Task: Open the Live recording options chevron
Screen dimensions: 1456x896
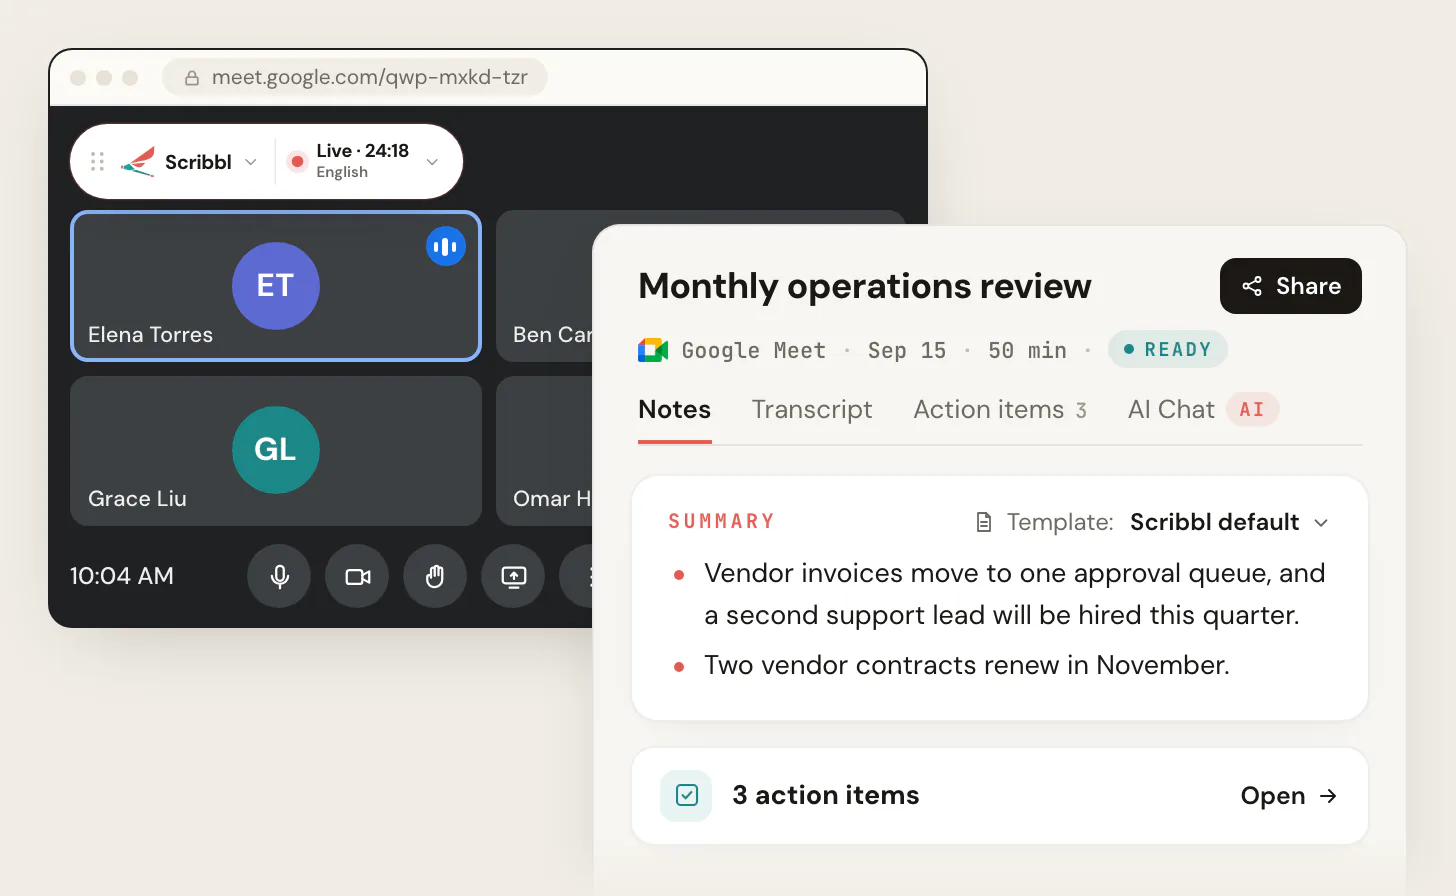Action: pyautogui.click(x=432, y=162)
